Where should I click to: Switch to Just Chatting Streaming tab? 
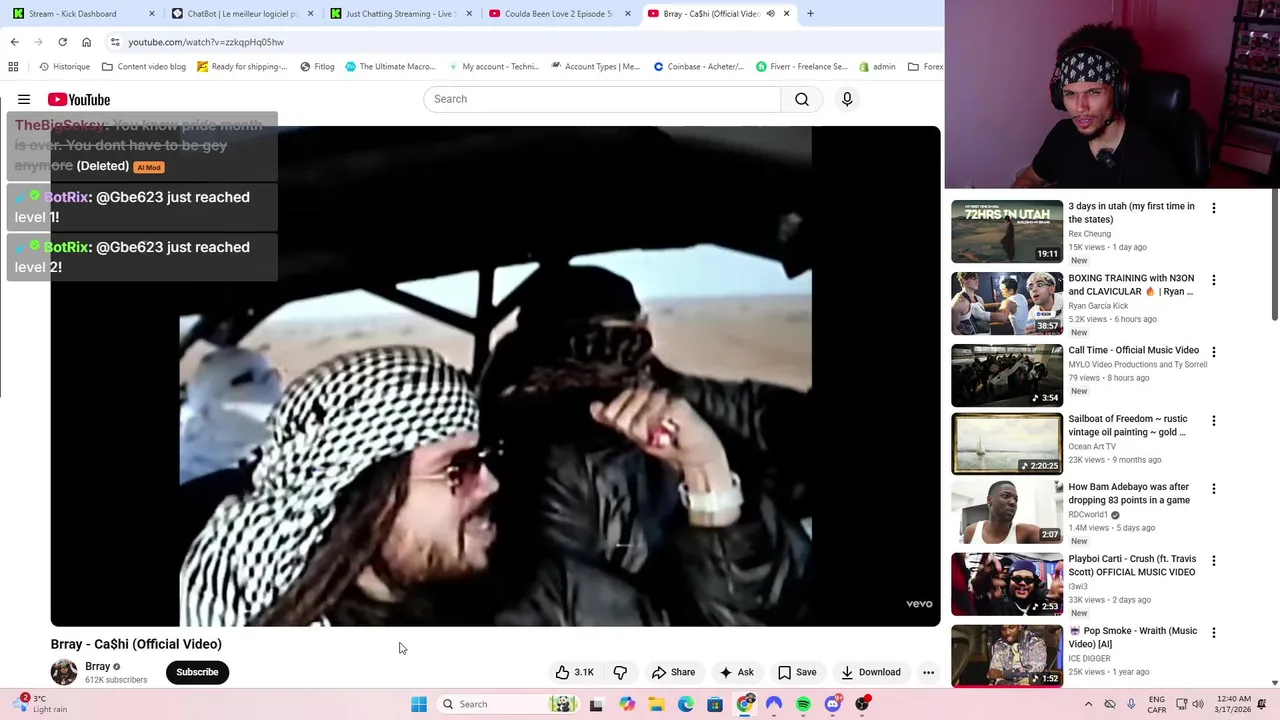click(x=401, y=14)
